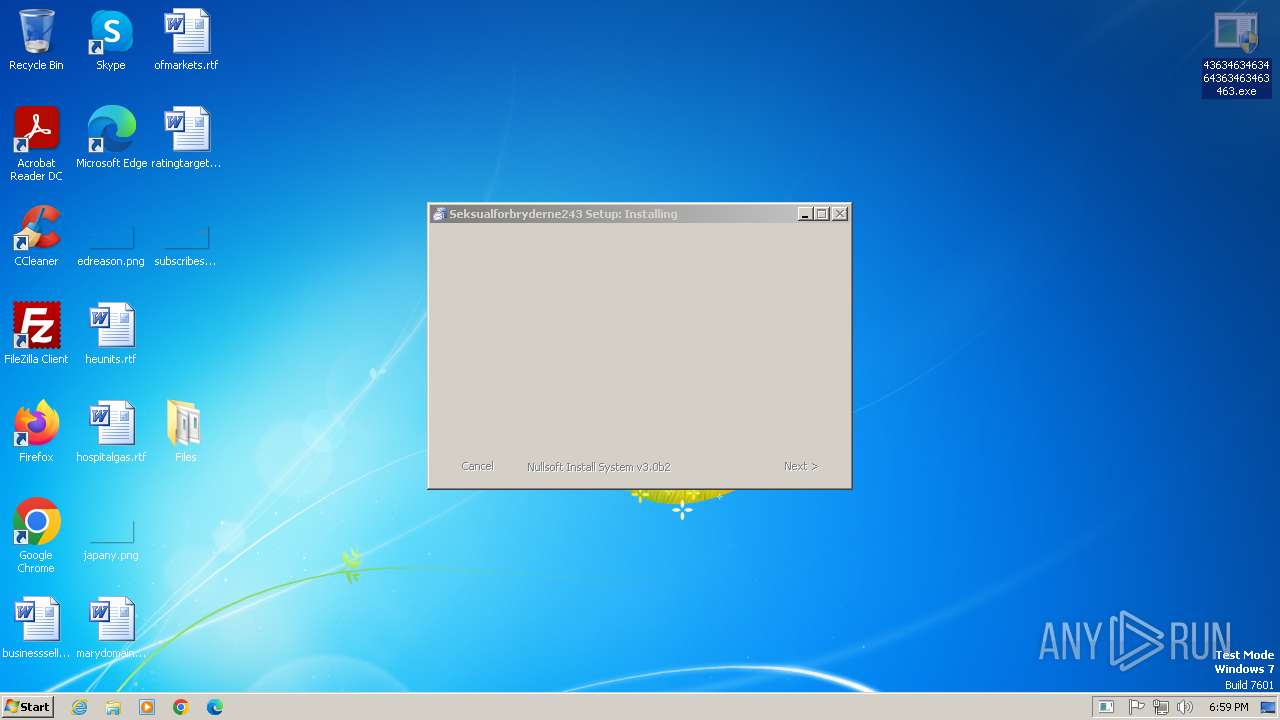Select the marydomain document icon
Screen dimensions: 1280x720
click(111, 628)
